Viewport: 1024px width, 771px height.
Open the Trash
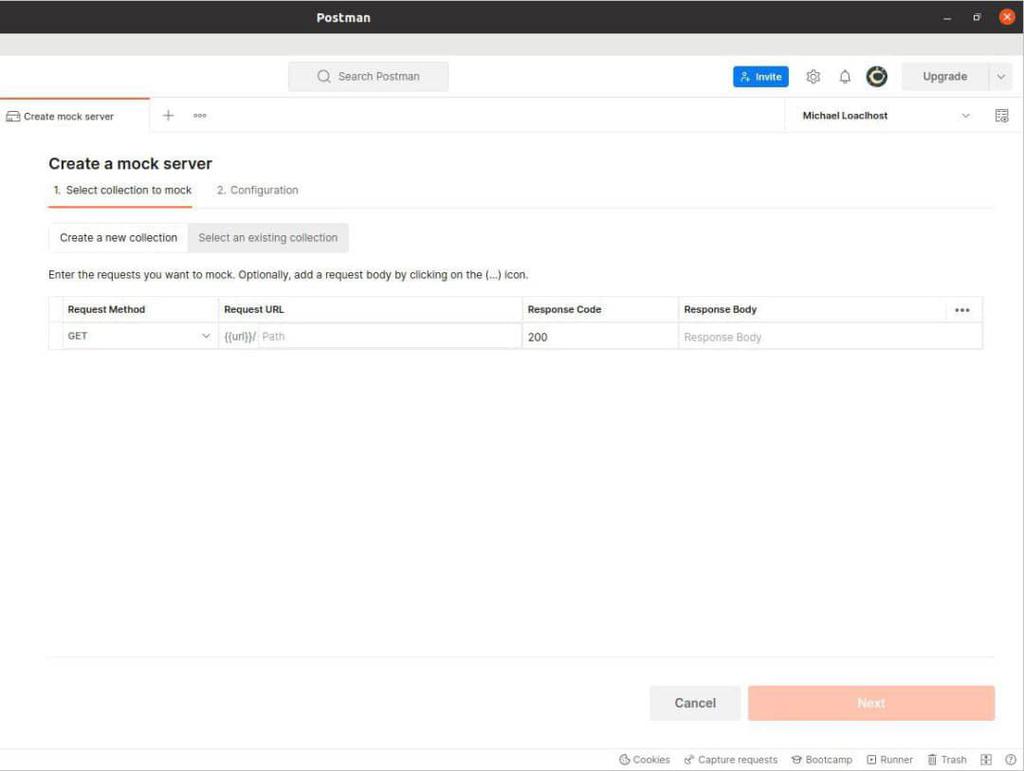(x=947, y=759)
